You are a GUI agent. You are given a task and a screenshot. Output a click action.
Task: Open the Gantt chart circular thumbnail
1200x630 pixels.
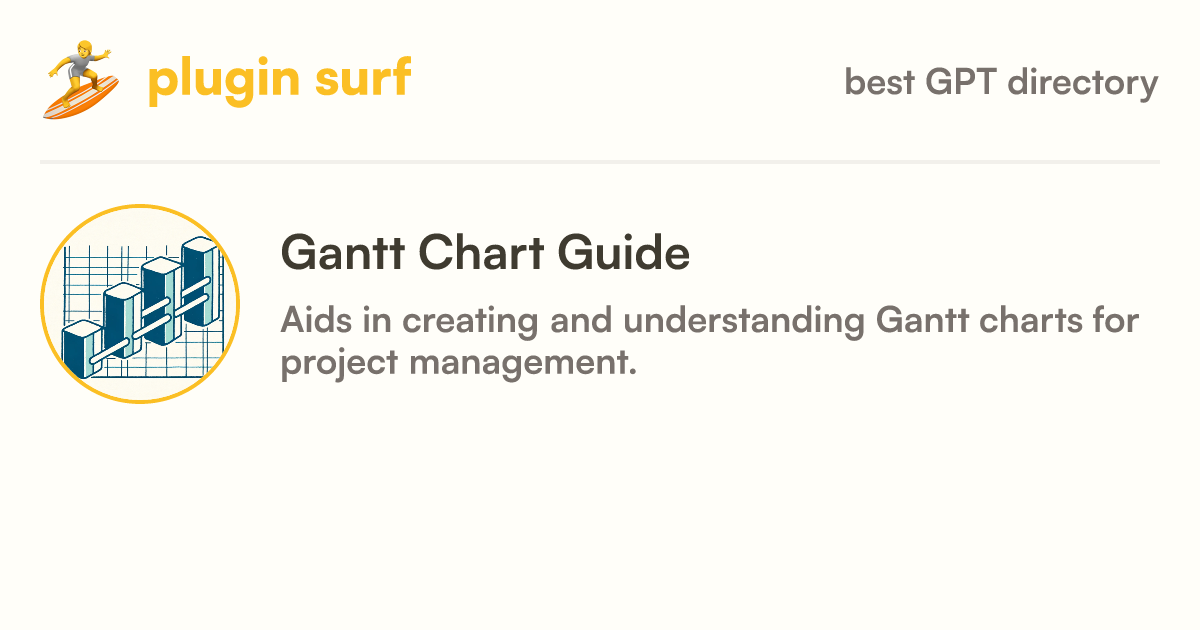(x=140, y=304)
